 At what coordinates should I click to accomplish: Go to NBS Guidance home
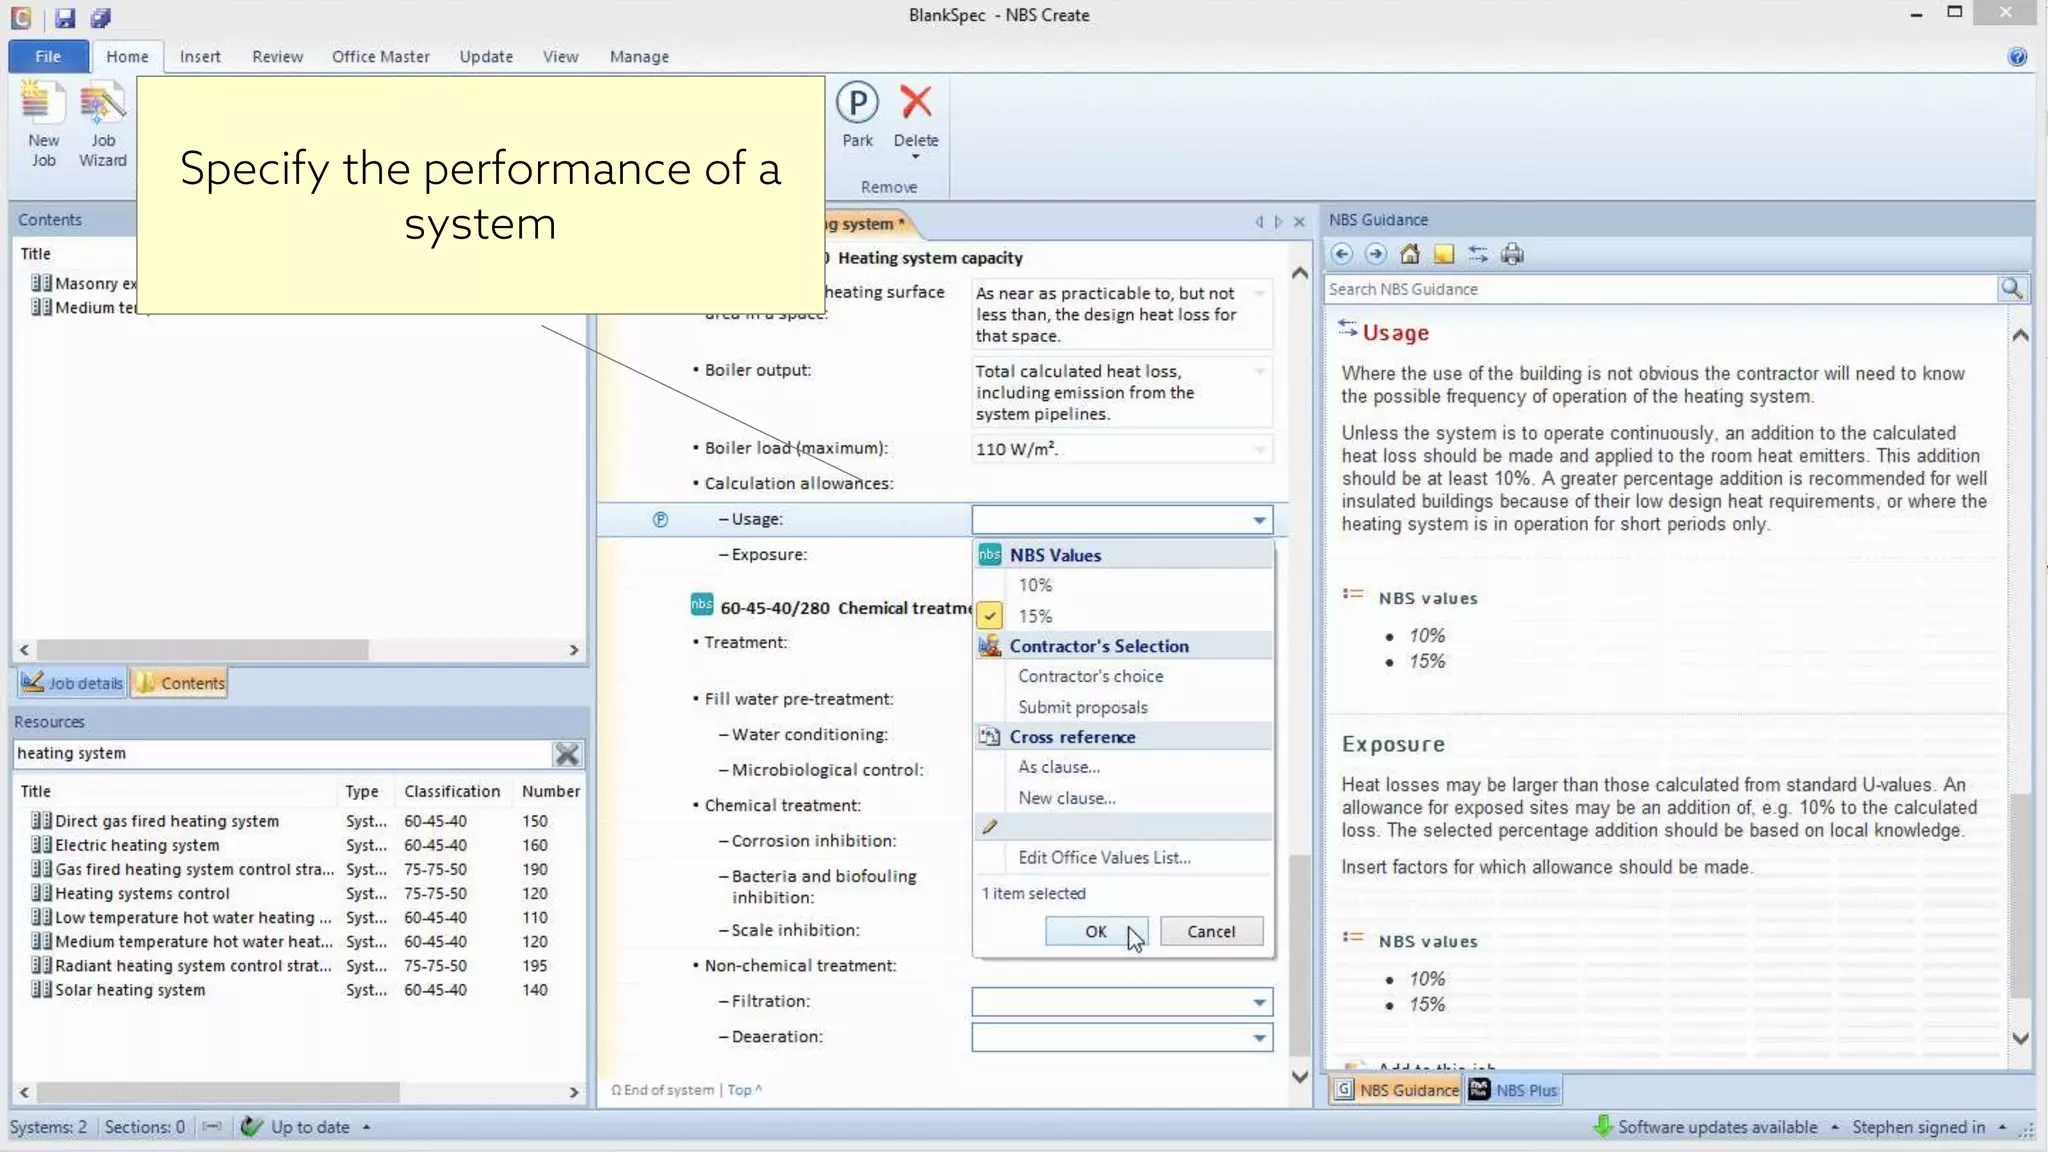tap(1410, 254)
